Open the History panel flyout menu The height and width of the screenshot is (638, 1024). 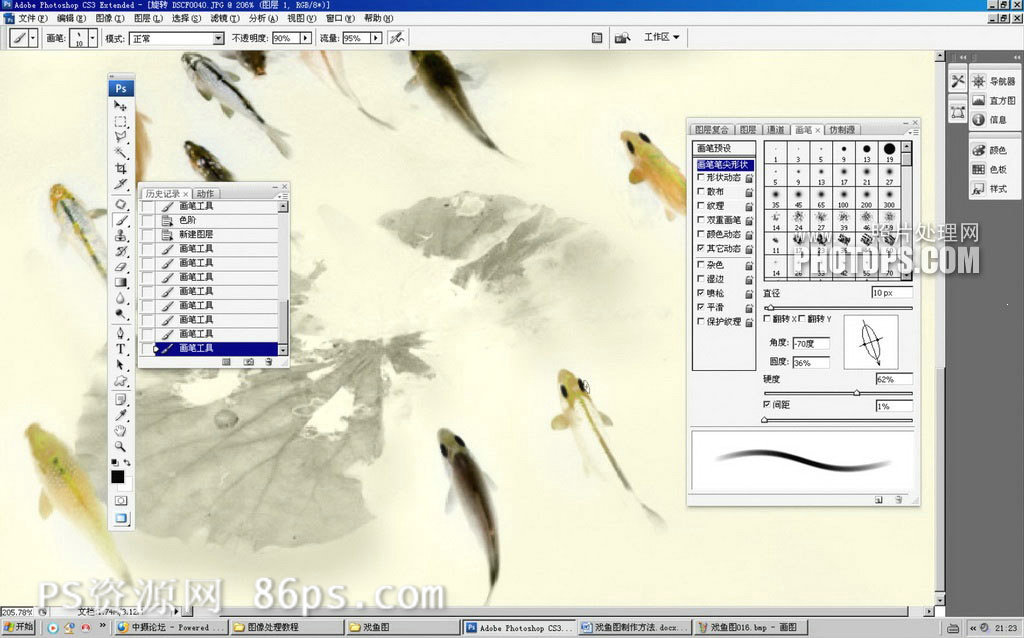pyautogui.click(x=282, y=195)
